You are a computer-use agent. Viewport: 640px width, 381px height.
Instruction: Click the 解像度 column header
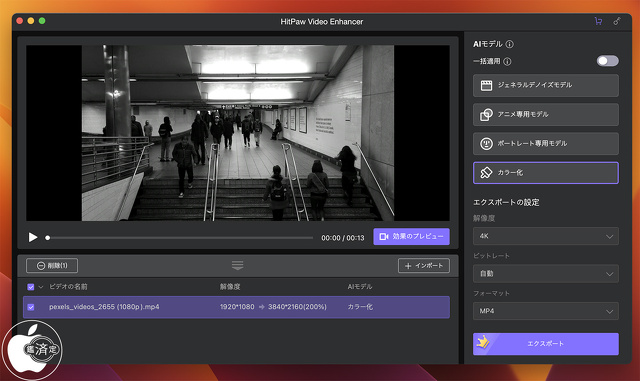[230, 287]
